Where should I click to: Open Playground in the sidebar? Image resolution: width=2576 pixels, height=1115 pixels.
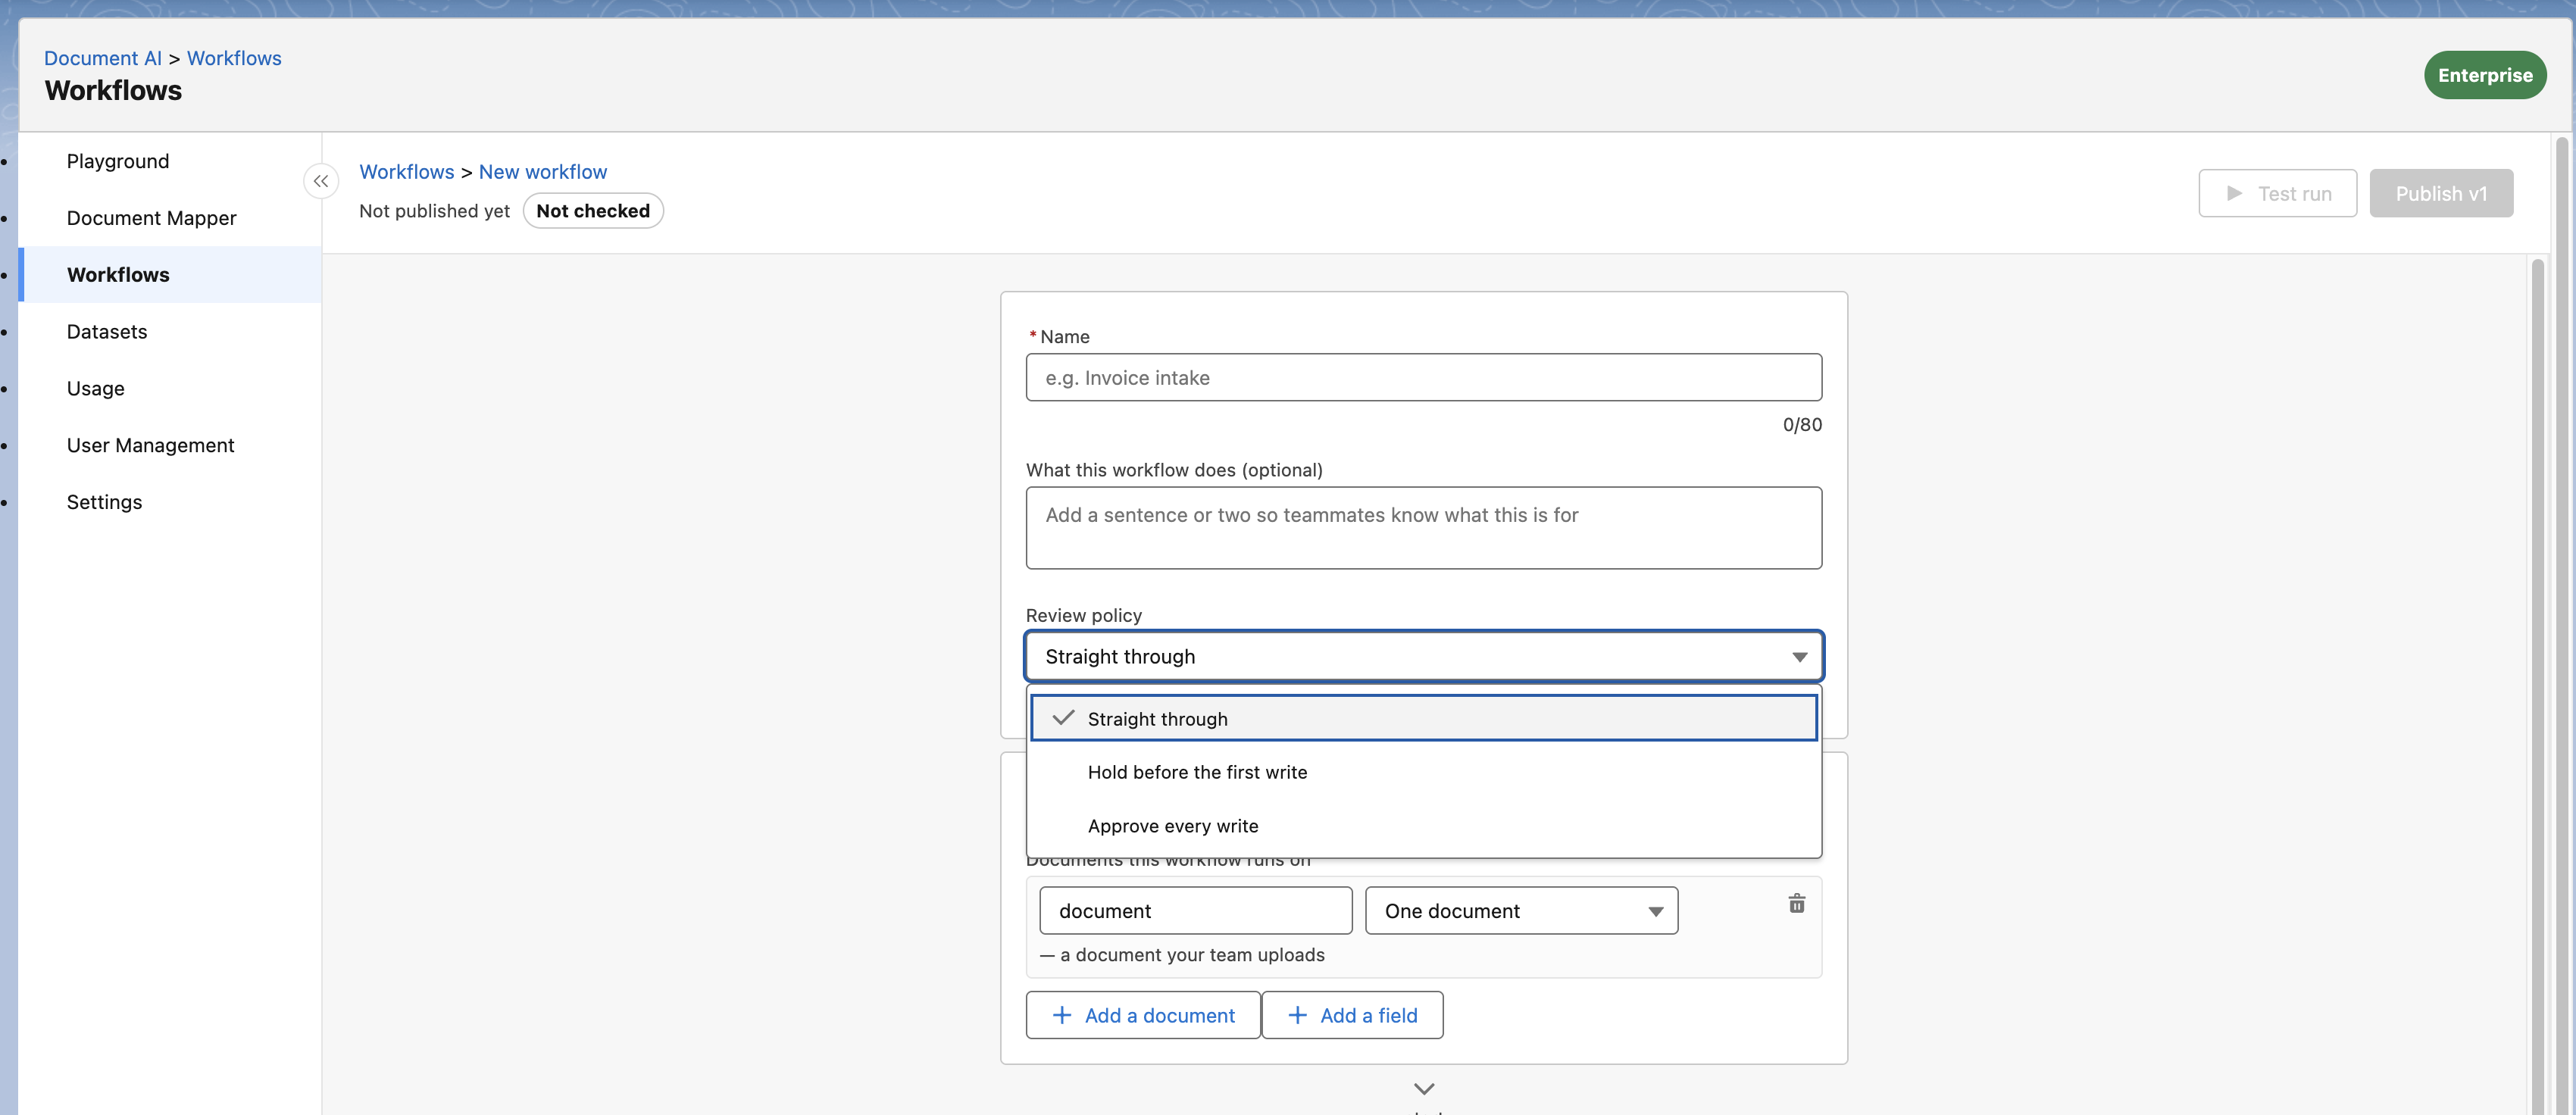118,161
